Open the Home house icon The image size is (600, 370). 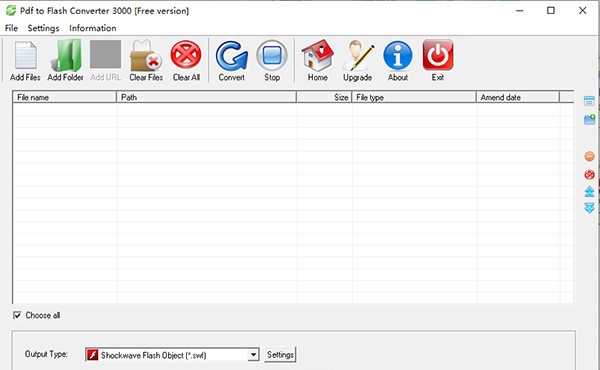(x=317, y=56)
